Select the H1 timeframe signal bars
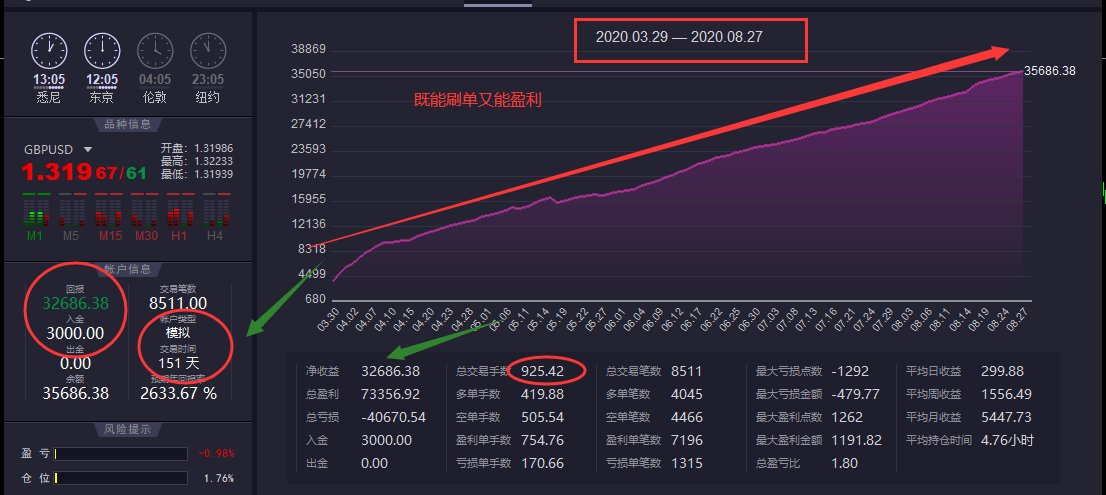 (179, 212)
